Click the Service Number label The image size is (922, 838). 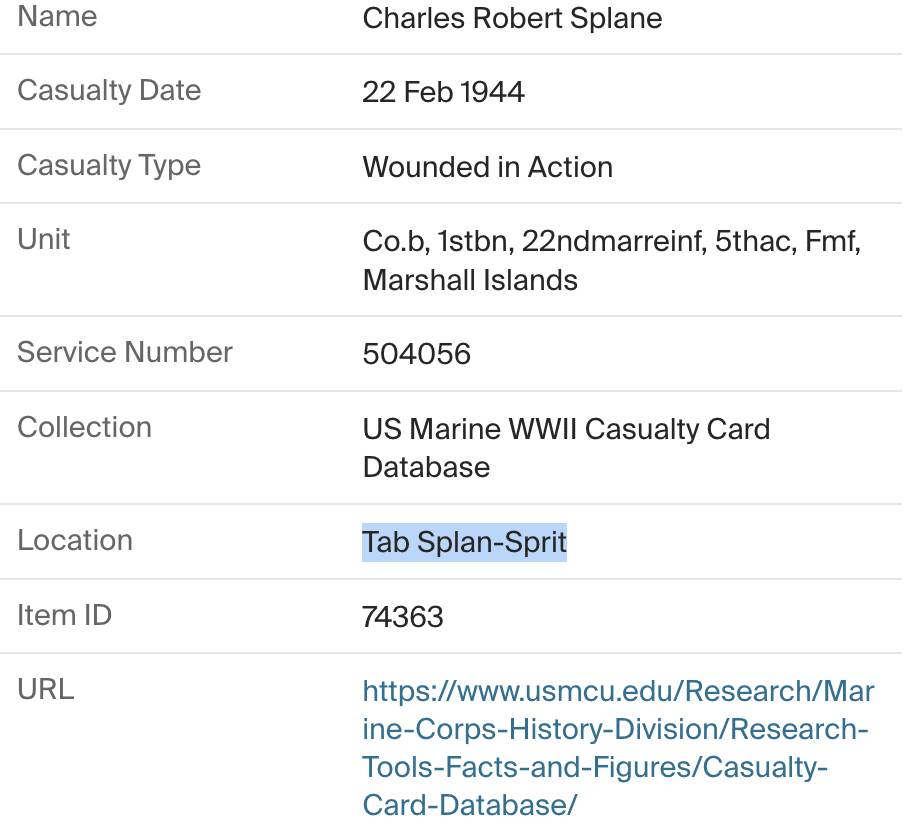point(125,352)
